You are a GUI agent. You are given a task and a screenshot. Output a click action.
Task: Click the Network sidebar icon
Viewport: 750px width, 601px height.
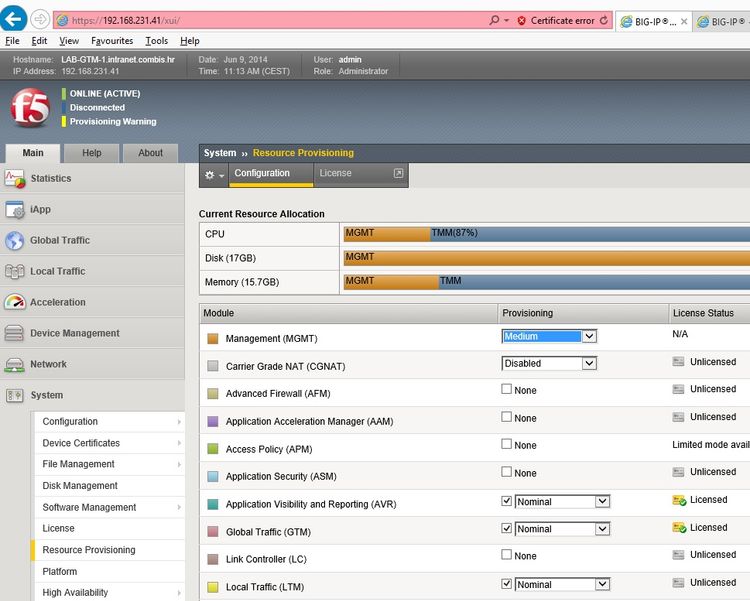pyautogui.click(x=15, y=365)
